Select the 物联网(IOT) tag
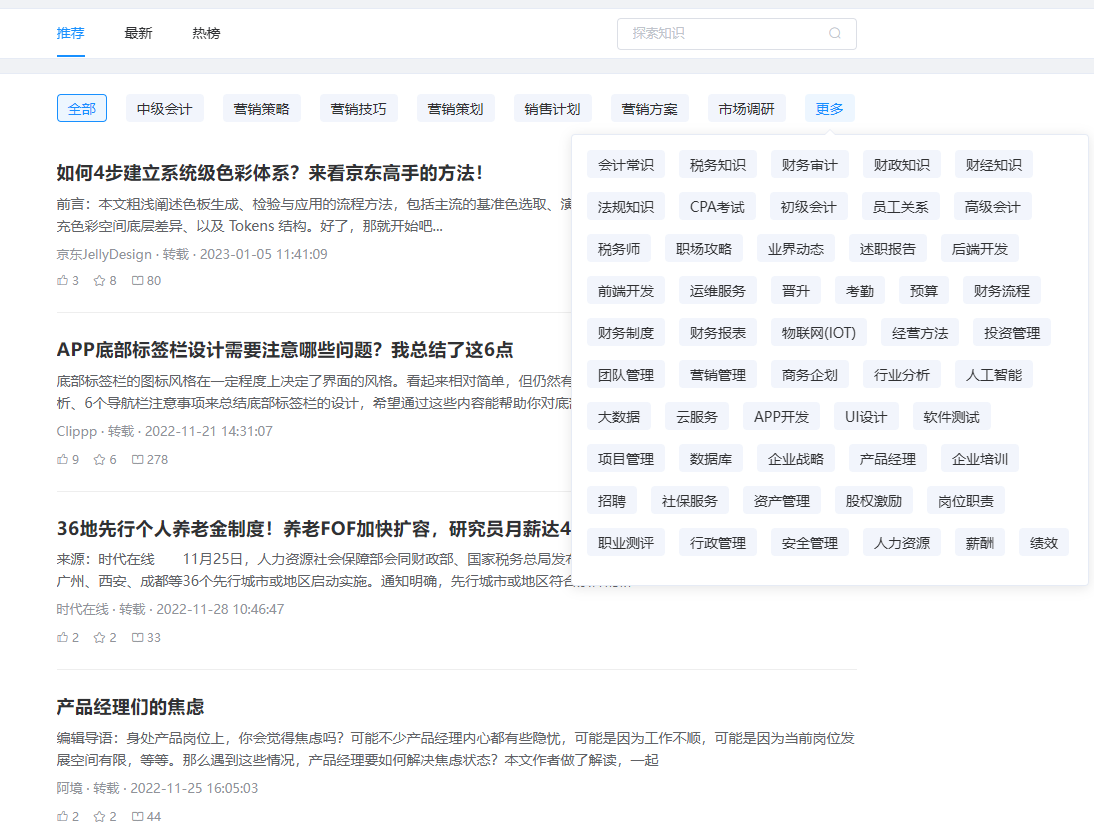 click(819, 333)
